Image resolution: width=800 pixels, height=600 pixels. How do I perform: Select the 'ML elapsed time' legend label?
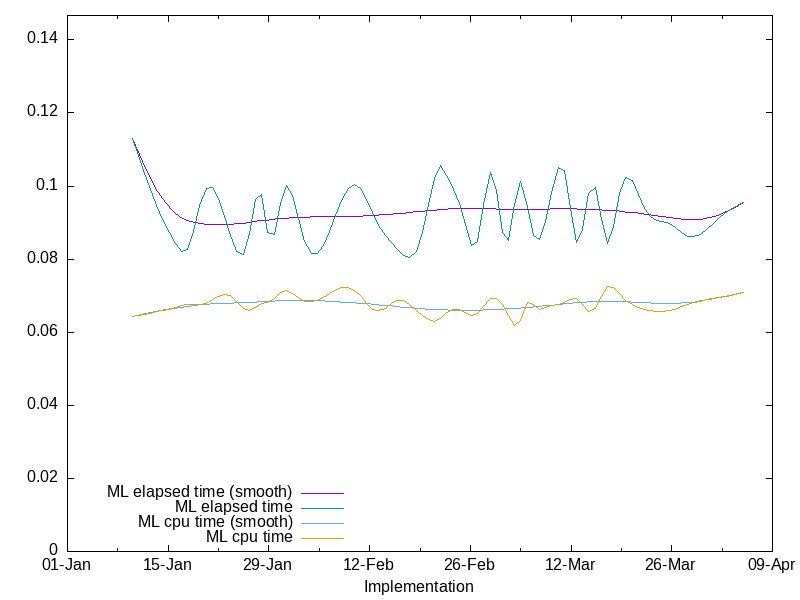tap(233, 507)
